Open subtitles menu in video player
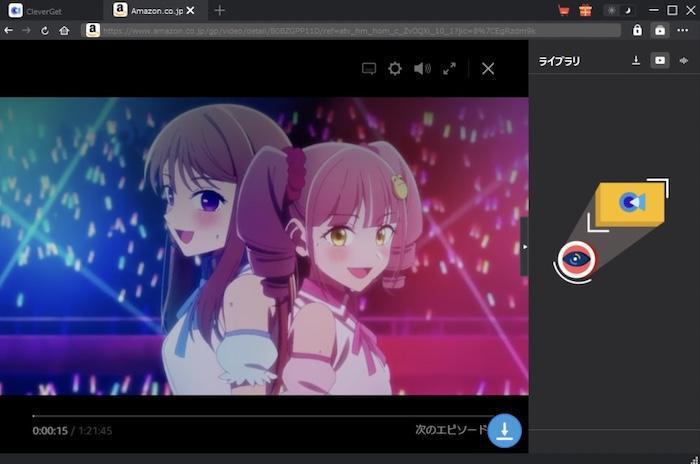700x464 pixels. 369,69
